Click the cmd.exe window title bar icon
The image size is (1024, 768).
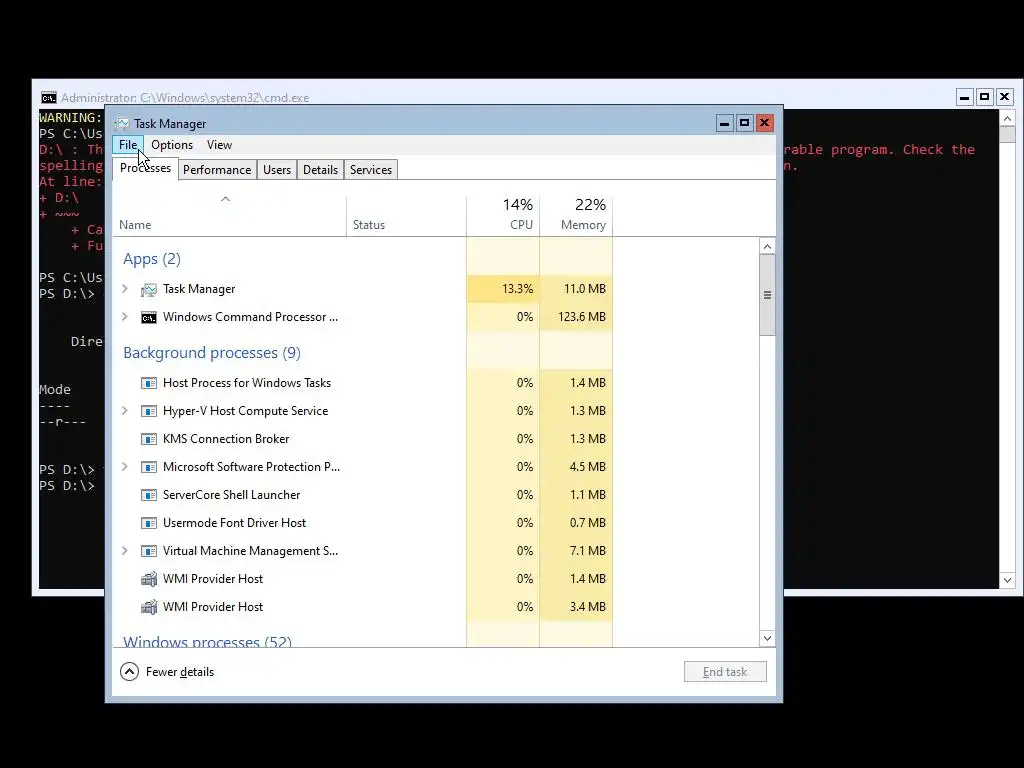pos(48,98)
